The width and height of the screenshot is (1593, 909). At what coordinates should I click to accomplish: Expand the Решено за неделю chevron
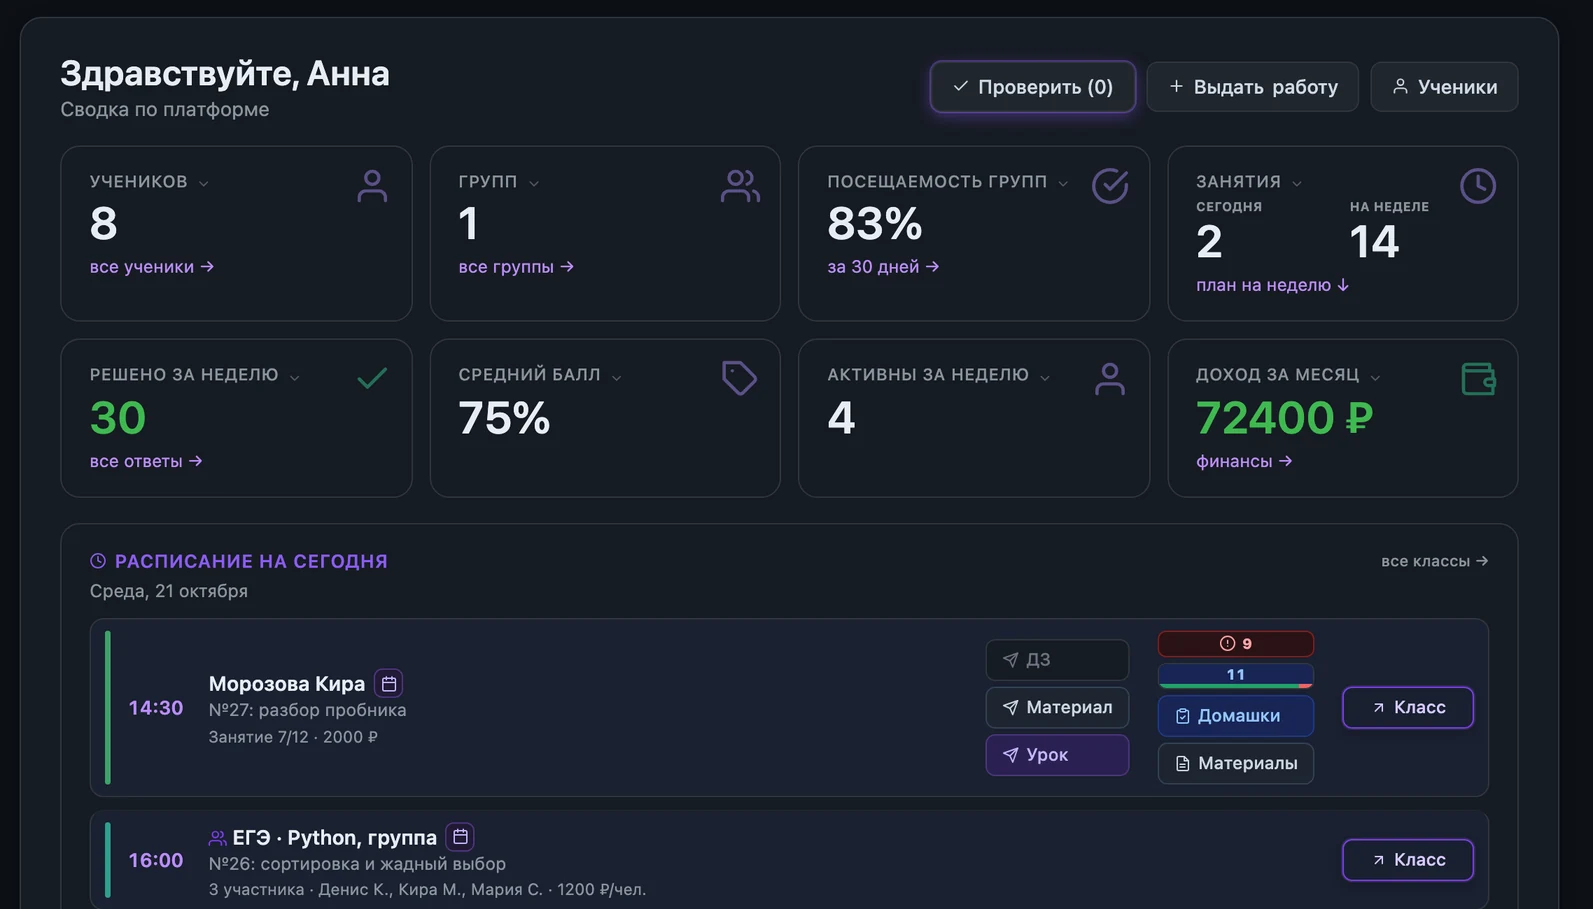pyautogui.click(x=295, y=377)
